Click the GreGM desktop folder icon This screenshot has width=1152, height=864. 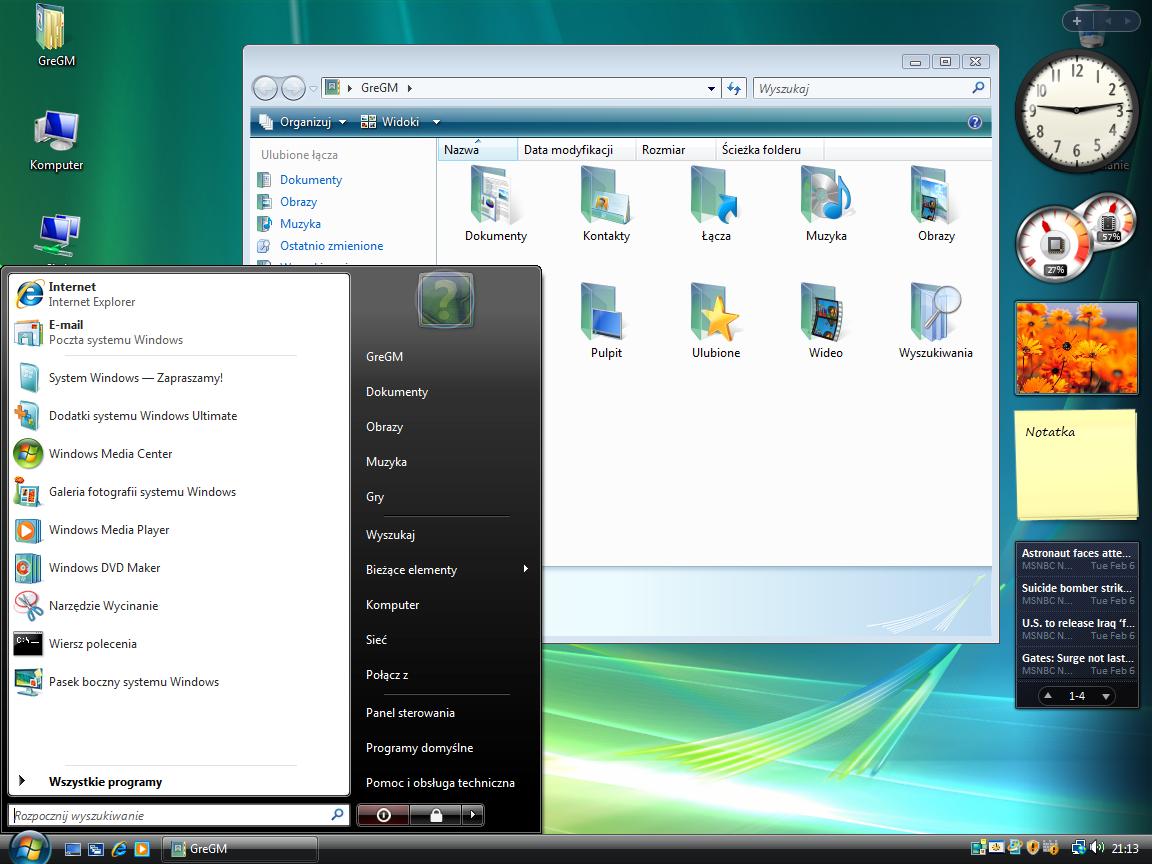coord(57,36)
